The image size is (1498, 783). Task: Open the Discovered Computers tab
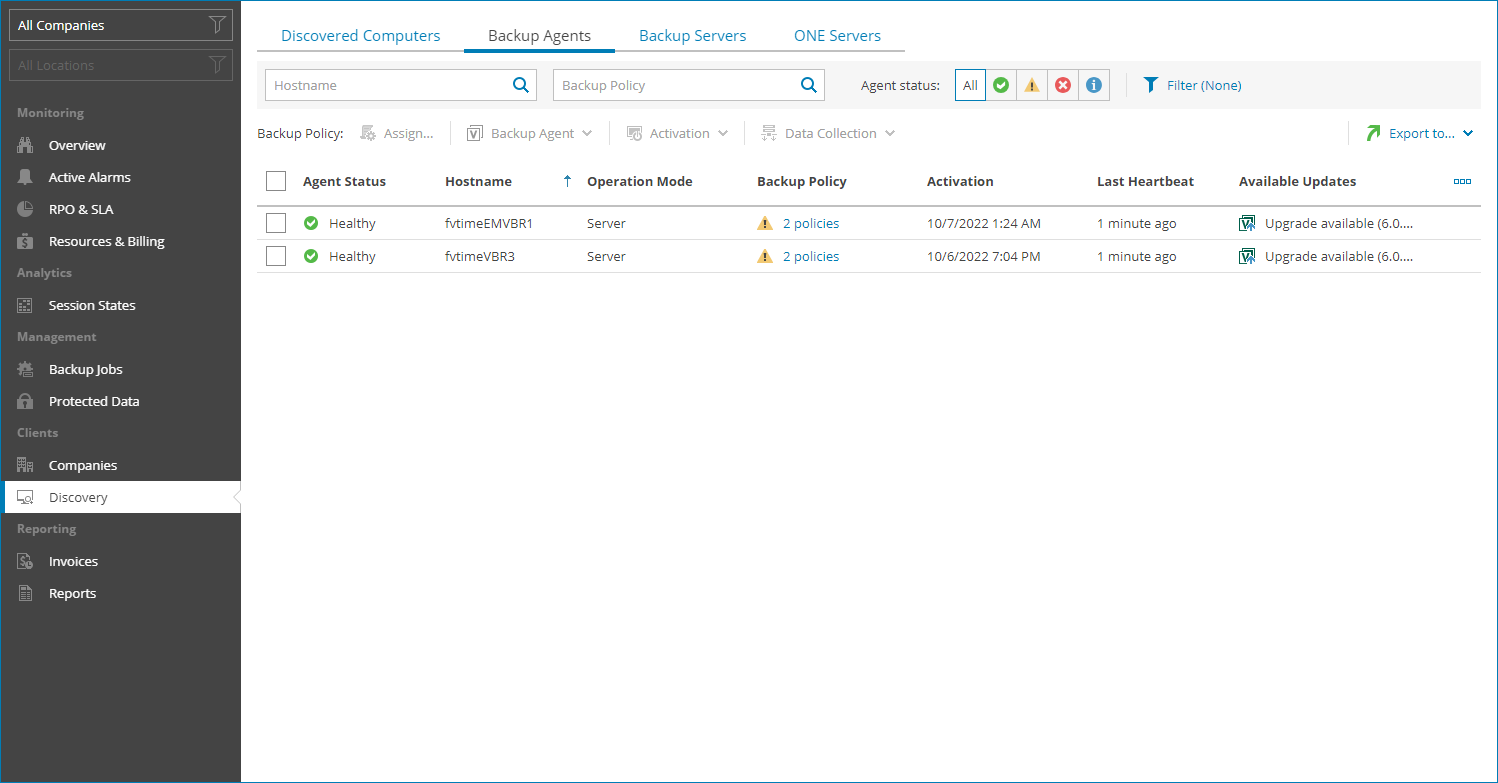[x=361, y=35]
